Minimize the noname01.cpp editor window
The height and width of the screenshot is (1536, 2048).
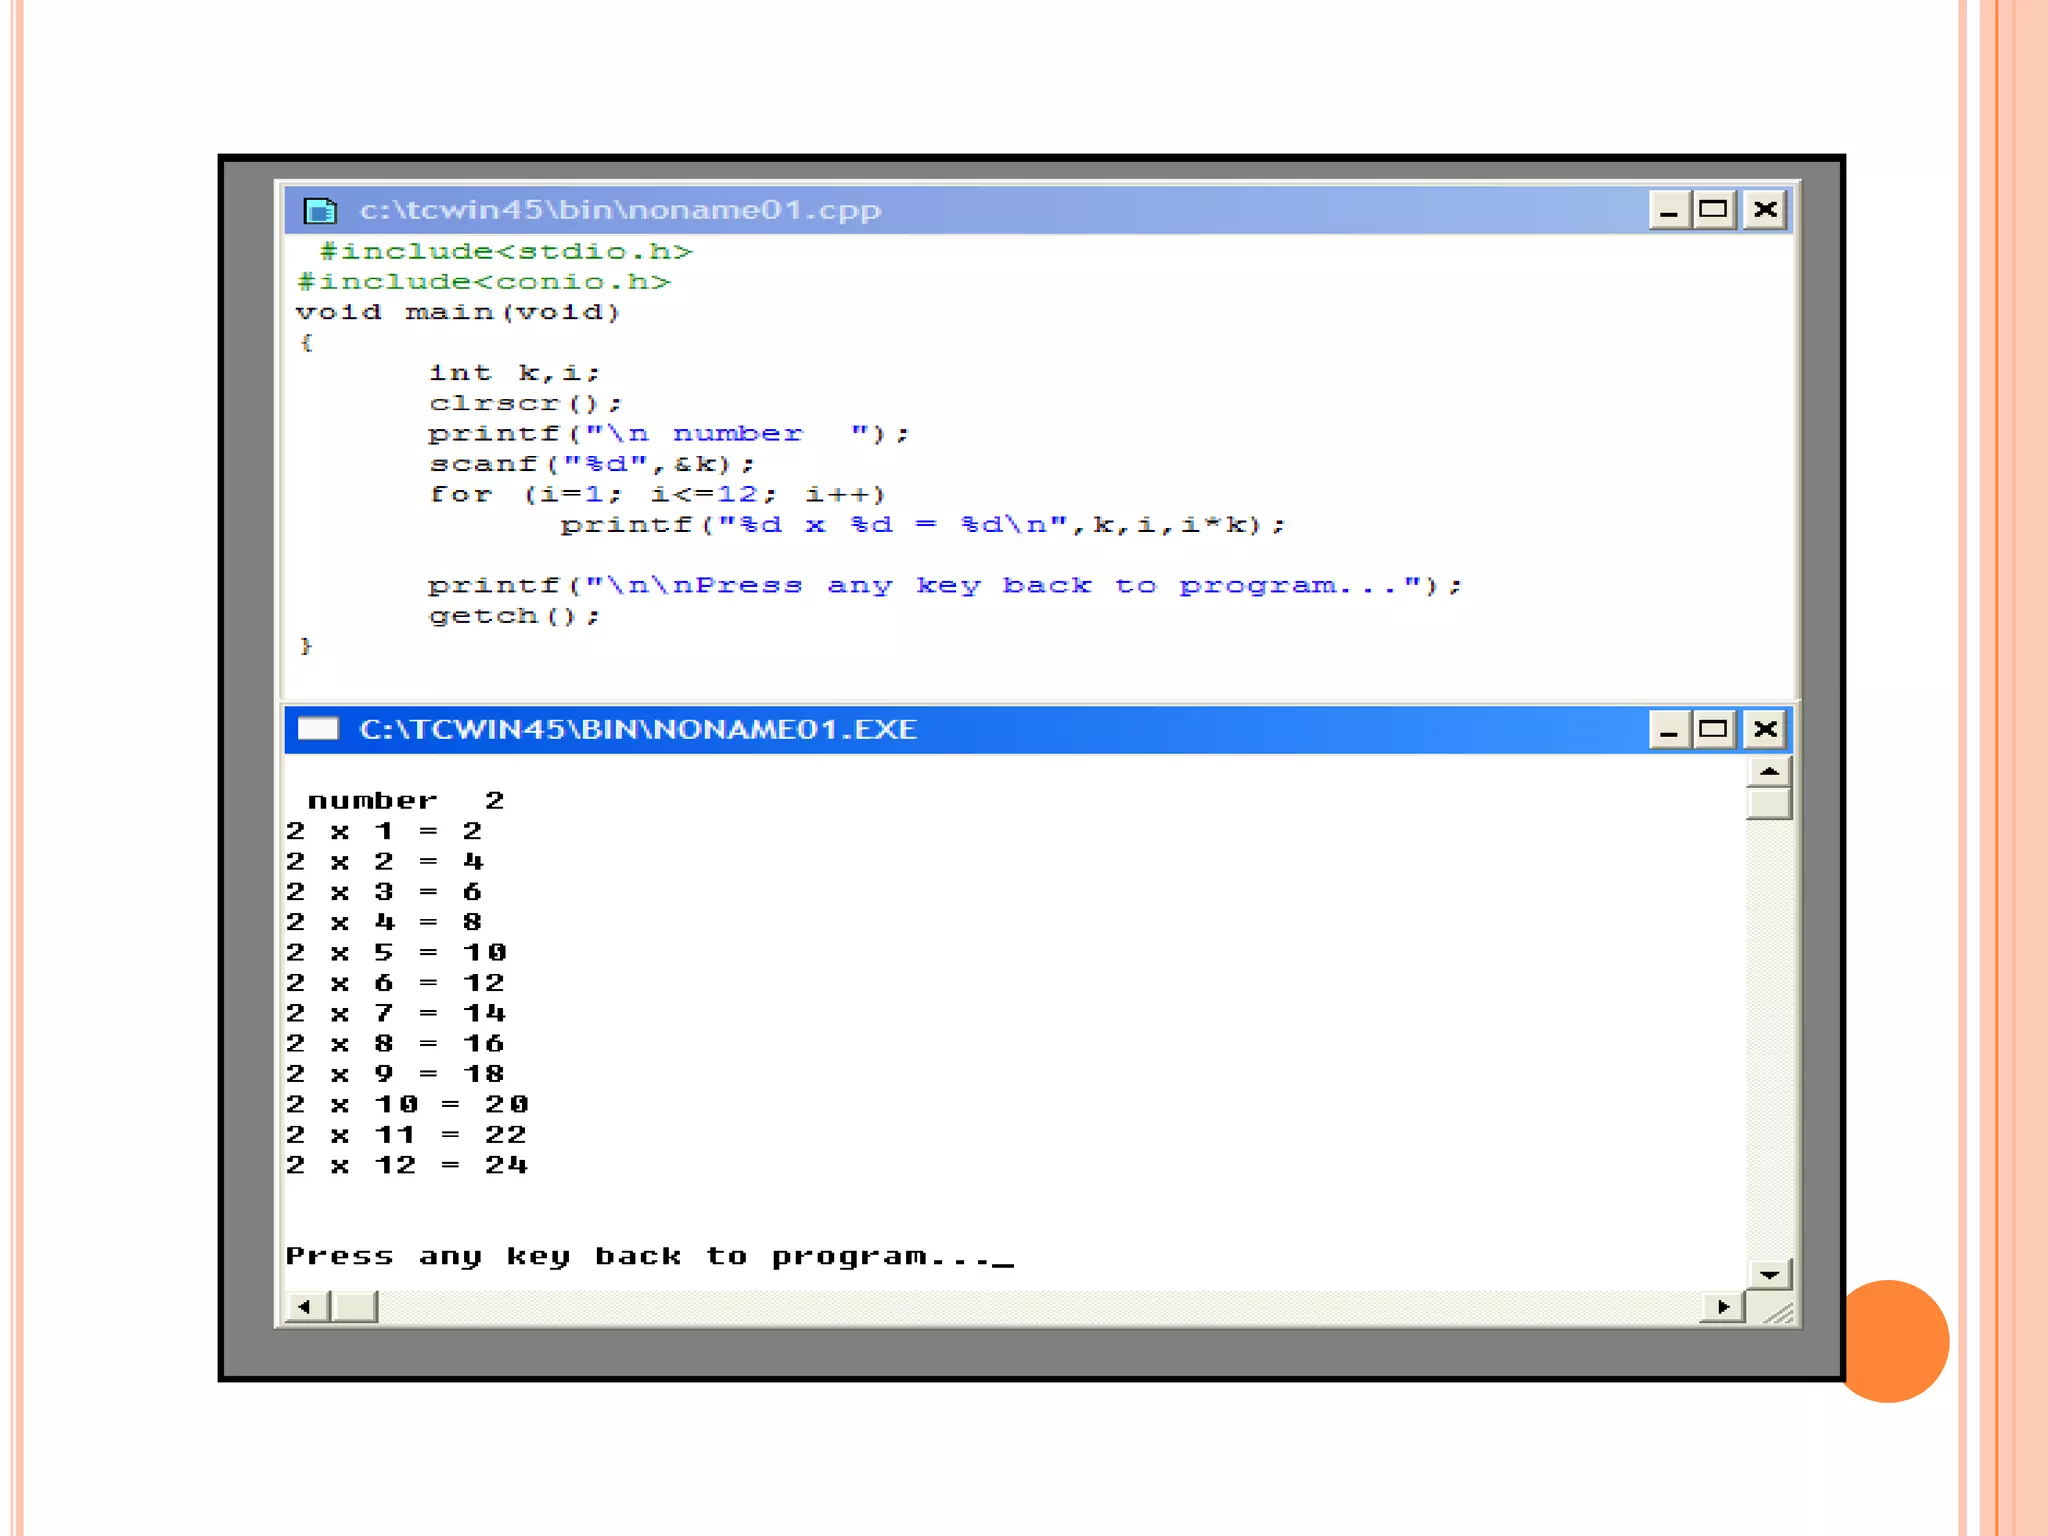(1668, 210)
